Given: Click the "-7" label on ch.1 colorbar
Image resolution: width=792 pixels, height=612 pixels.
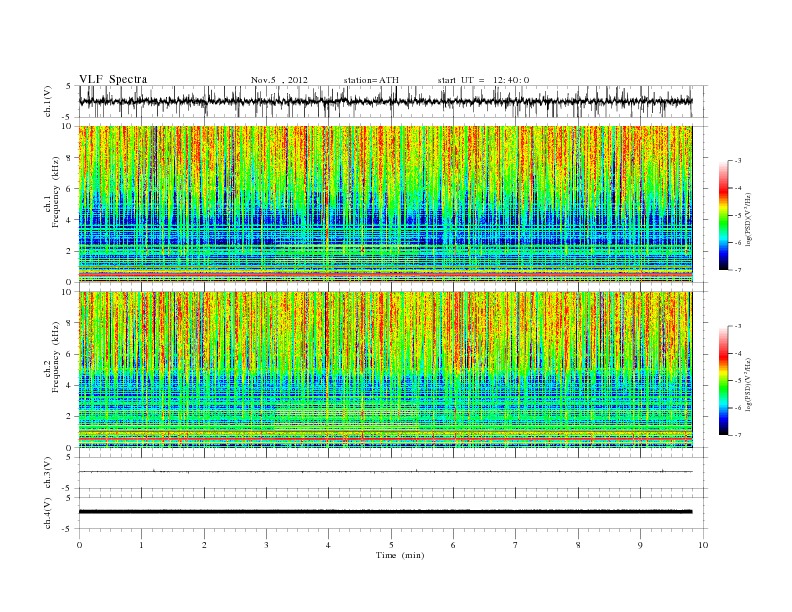Looking at the screenshot, I should tap(738, 270).
